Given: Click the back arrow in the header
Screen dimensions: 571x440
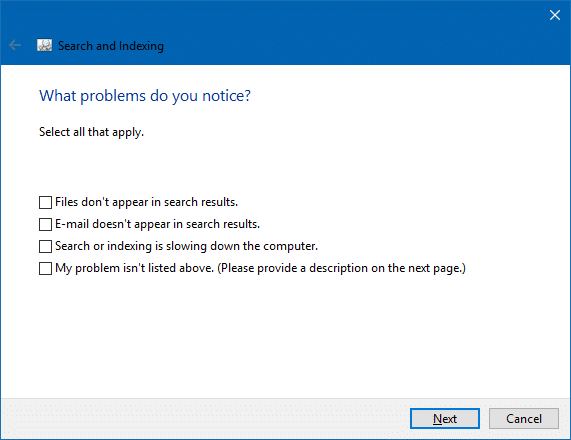Looking at the screenshot, I should point(15,45).
